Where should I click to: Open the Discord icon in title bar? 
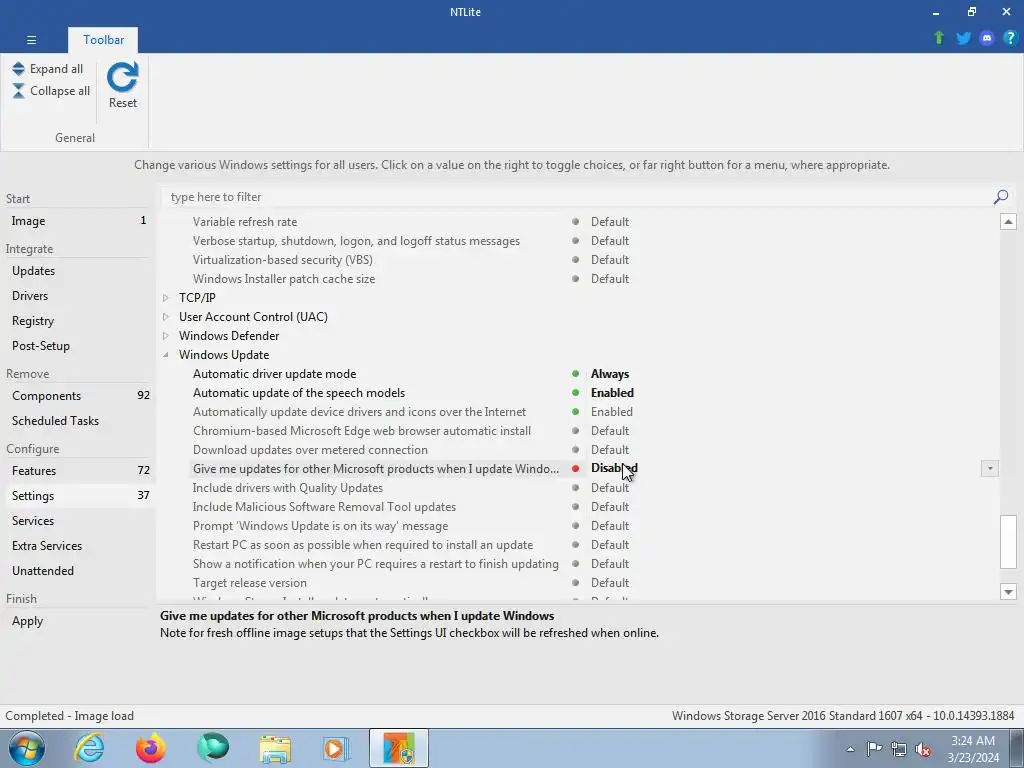[x=987, y=38]
